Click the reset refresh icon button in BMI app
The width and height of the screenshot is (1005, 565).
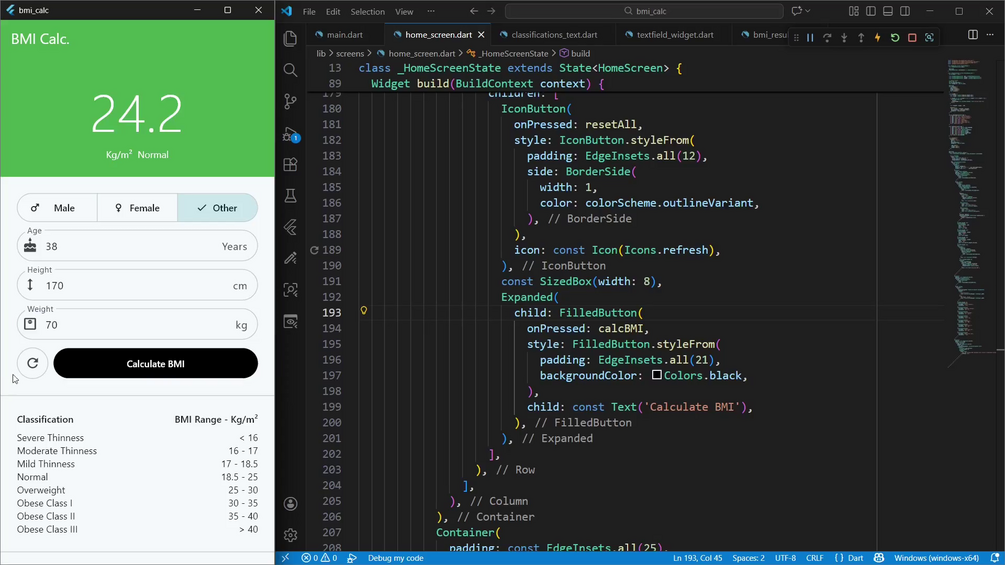pyautogui.click(x=33, y=363)
